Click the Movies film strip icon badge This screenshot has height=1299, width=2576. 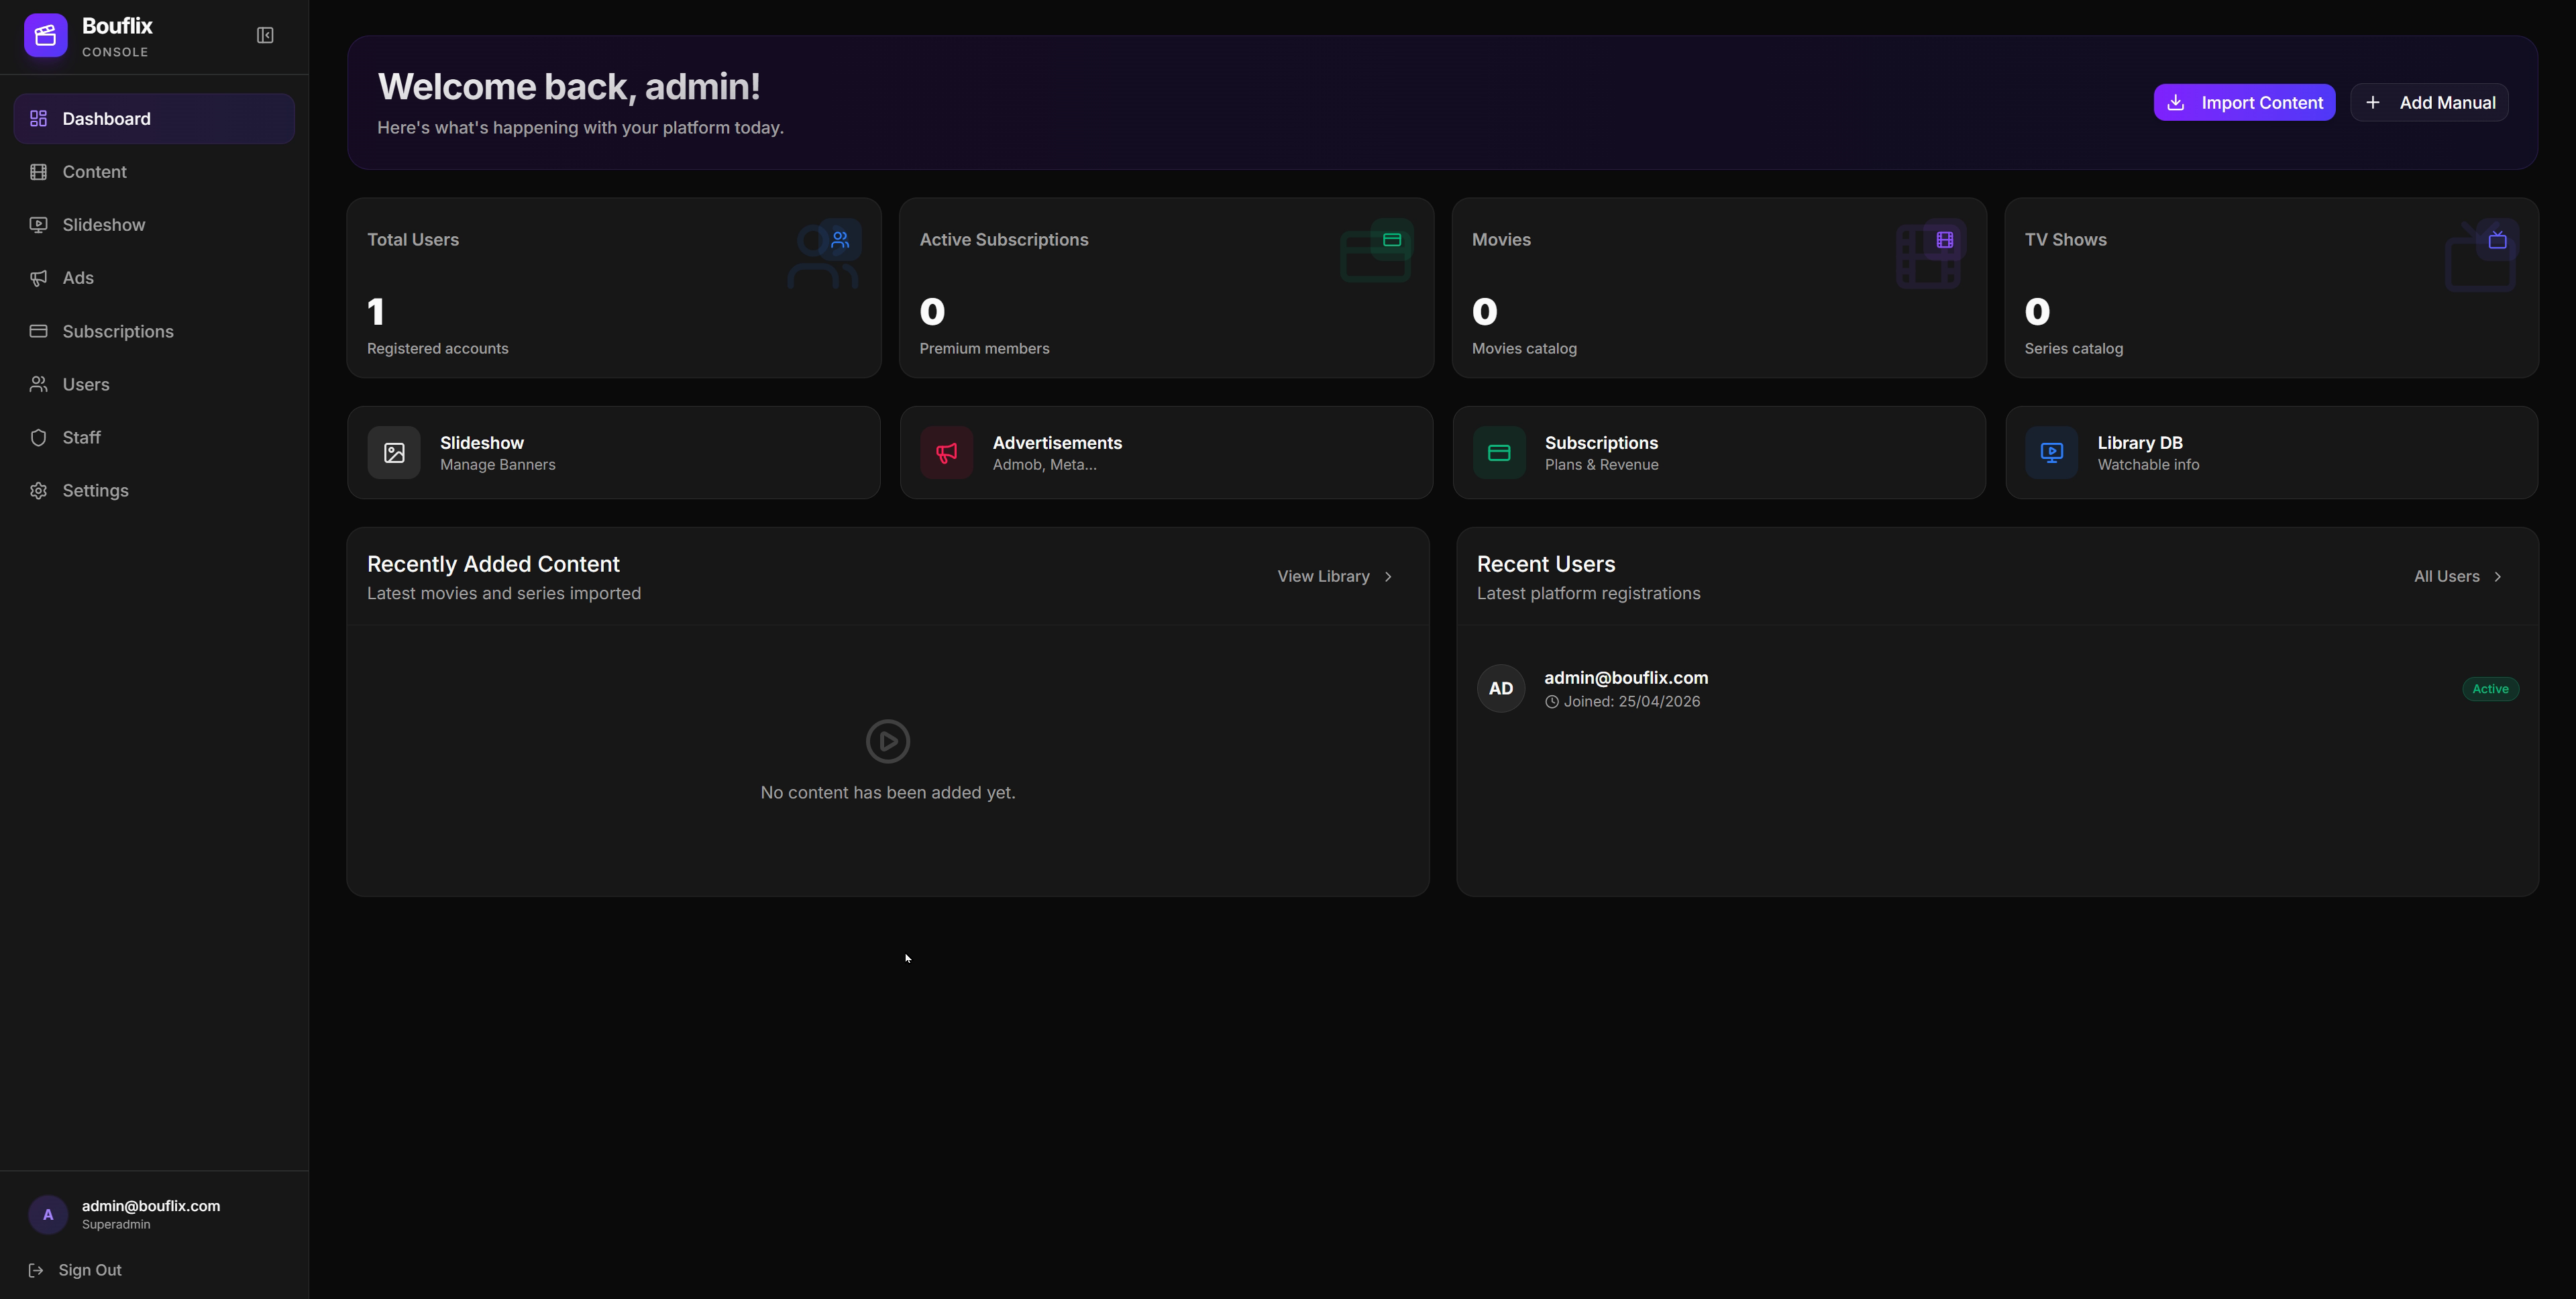1945,240
